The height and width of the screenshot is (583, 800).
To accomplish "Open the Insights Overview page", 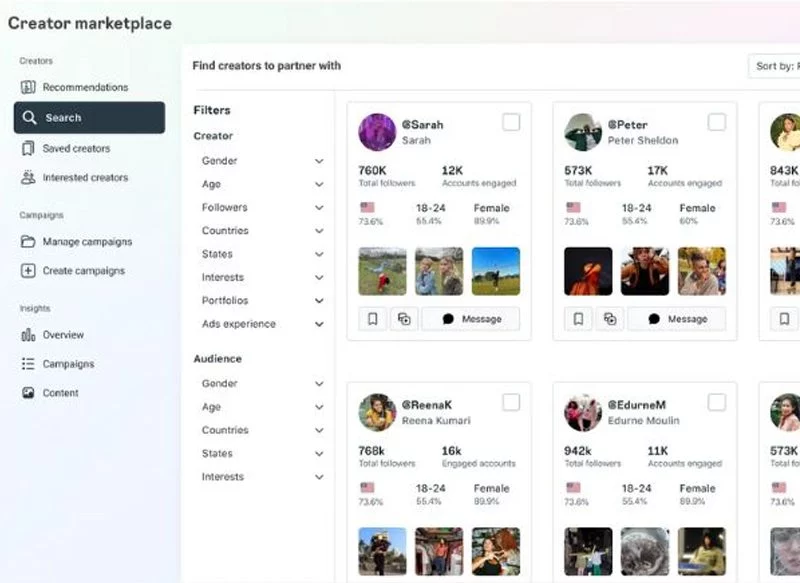I will tap(62, 335).
